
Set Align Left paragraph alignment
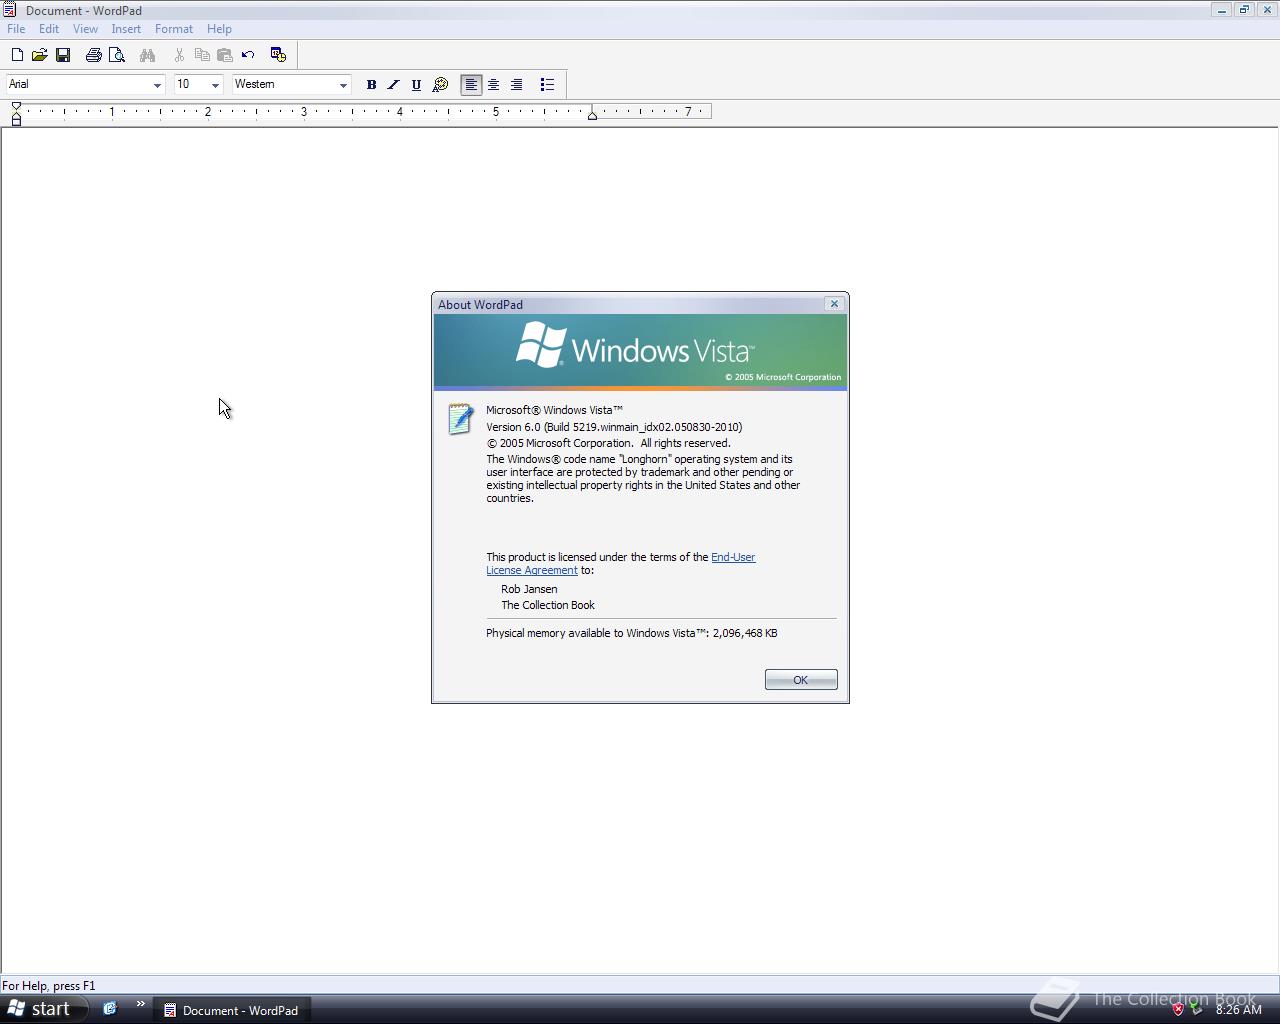tap(471, 85)
